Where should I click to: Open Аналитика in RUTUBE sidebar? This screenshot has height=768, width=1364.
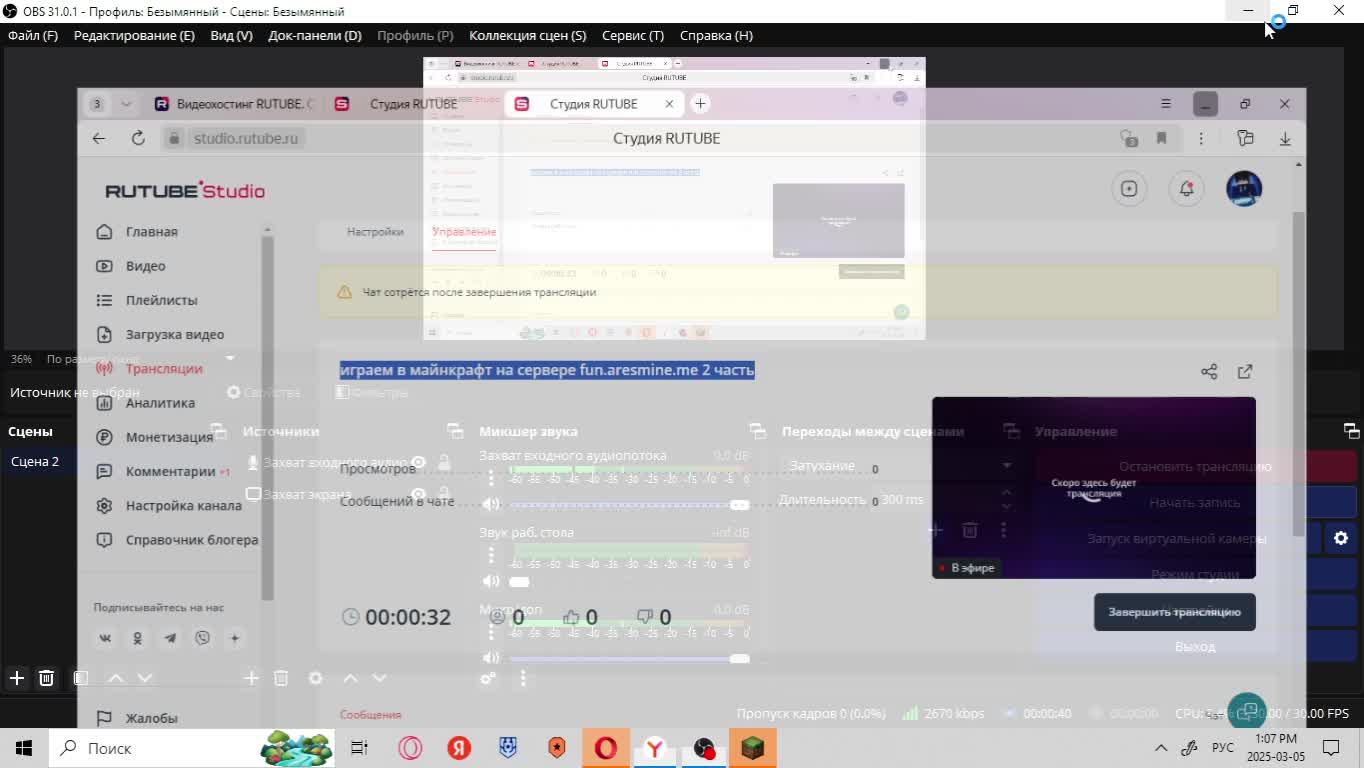[160, 403]
